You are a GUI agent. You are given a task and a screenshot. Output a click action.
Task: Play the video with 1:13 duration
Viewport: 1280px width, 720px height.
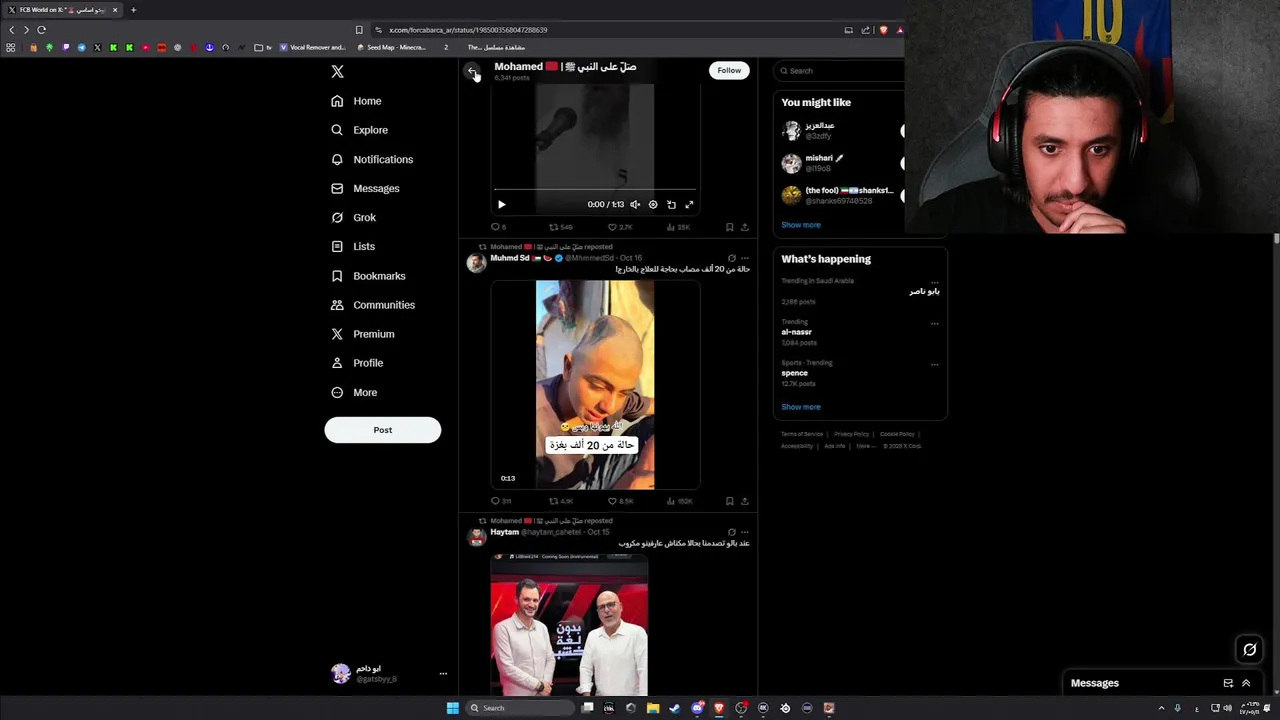coord(501,204)
